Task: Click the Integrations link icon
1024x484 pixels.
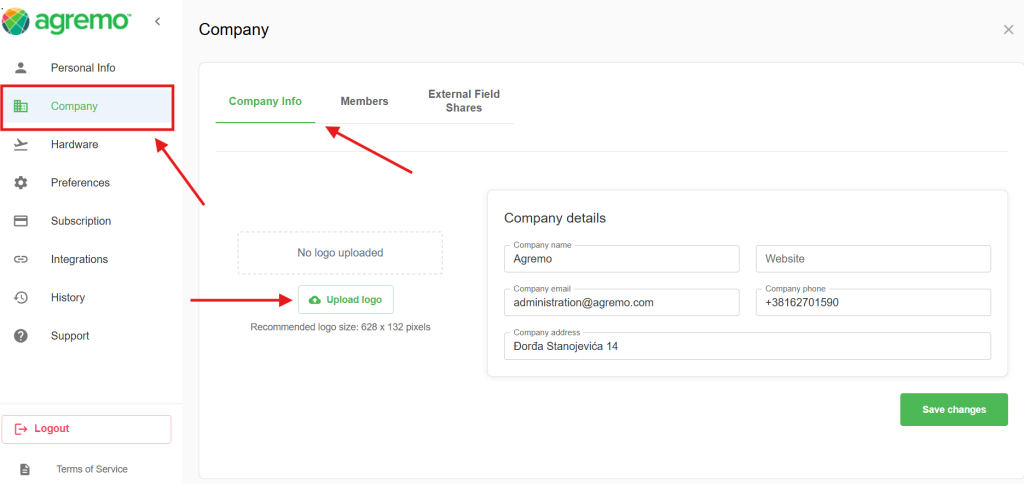Action: tap(21, 259)
